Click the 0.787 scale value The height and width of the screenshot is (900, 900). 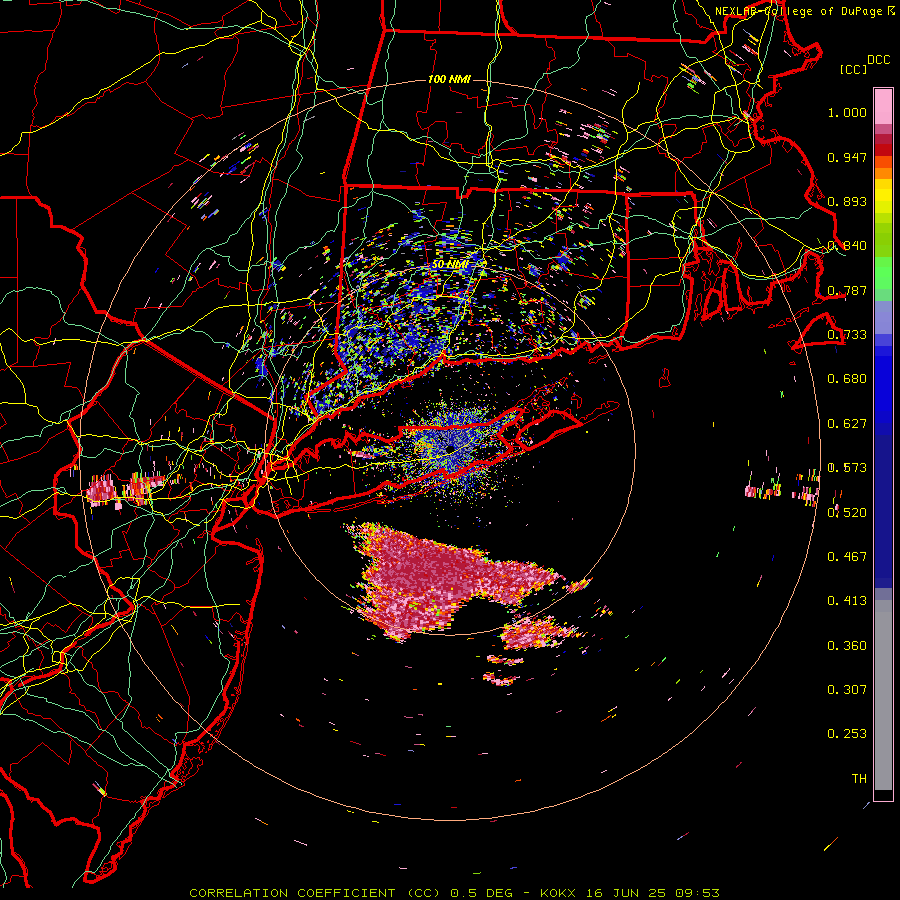coord(847,290)
